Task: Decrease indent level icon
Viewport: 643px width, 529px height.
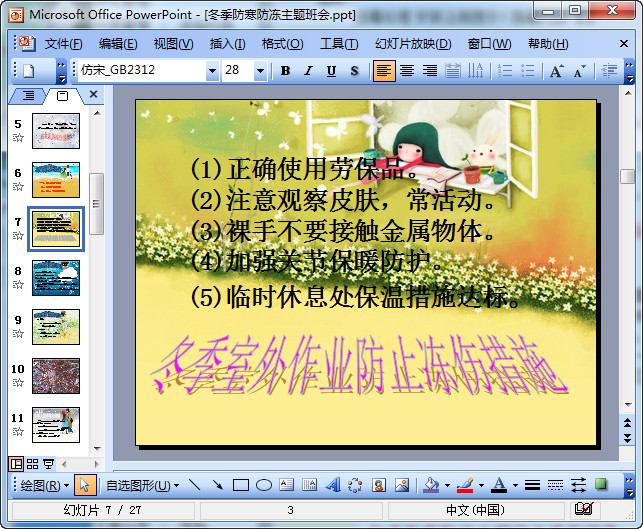Action: [609, 71]
